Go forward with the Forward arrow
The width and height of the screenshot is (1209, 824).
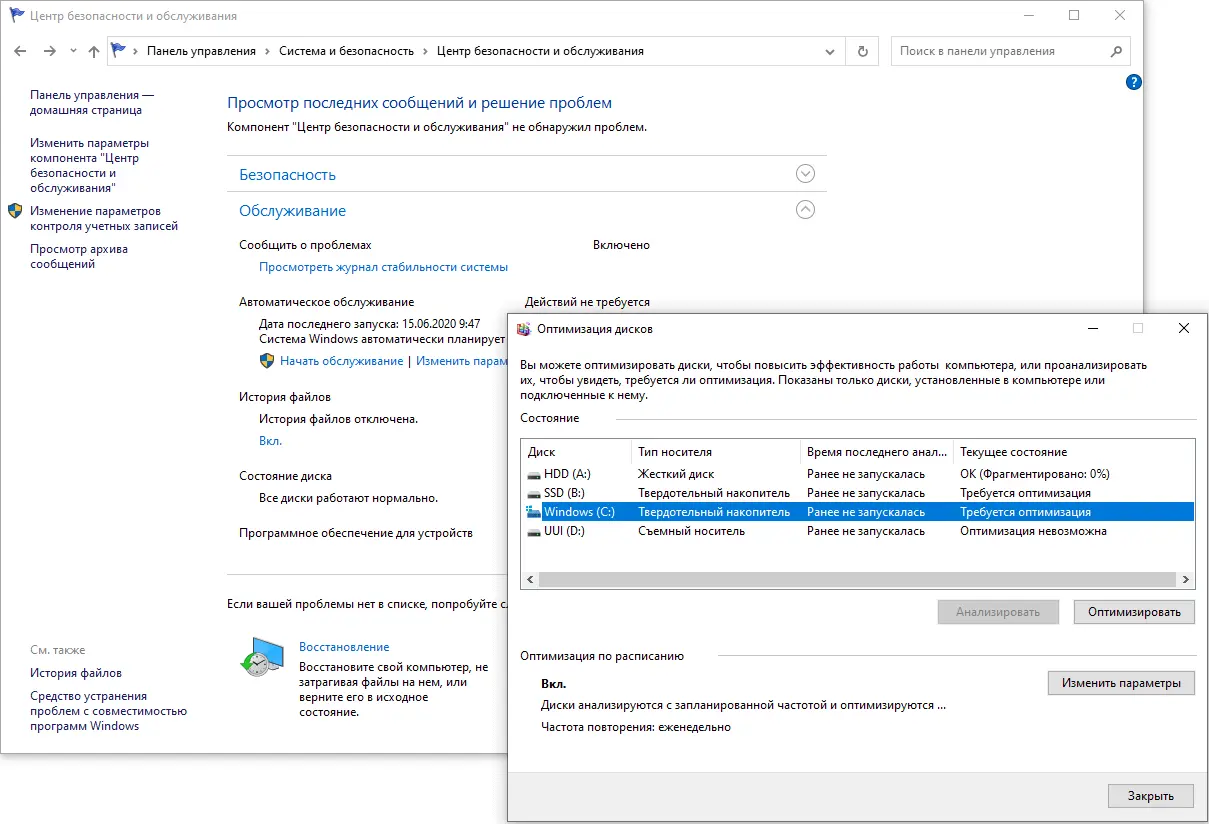tap(50, 51)
